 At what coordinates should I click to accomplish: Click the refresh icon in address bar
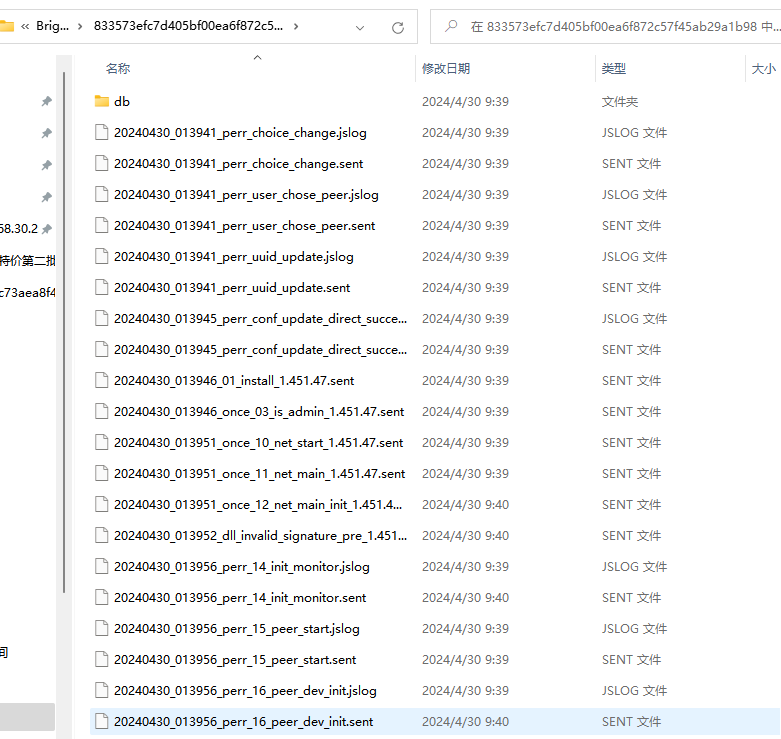tap(397, 27)
